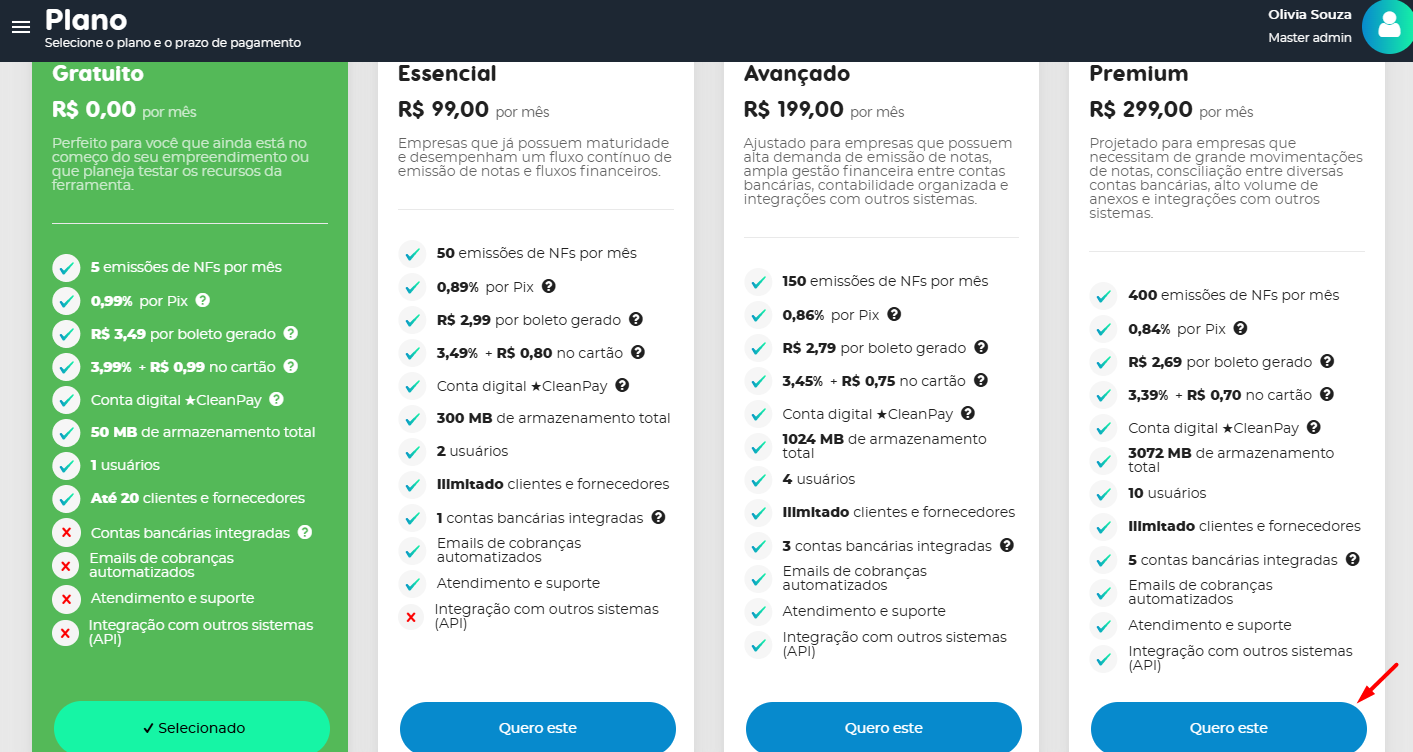Click the Olivia Souza user name
This screenshot has width=1413, height=752.
click(1310, 15)
